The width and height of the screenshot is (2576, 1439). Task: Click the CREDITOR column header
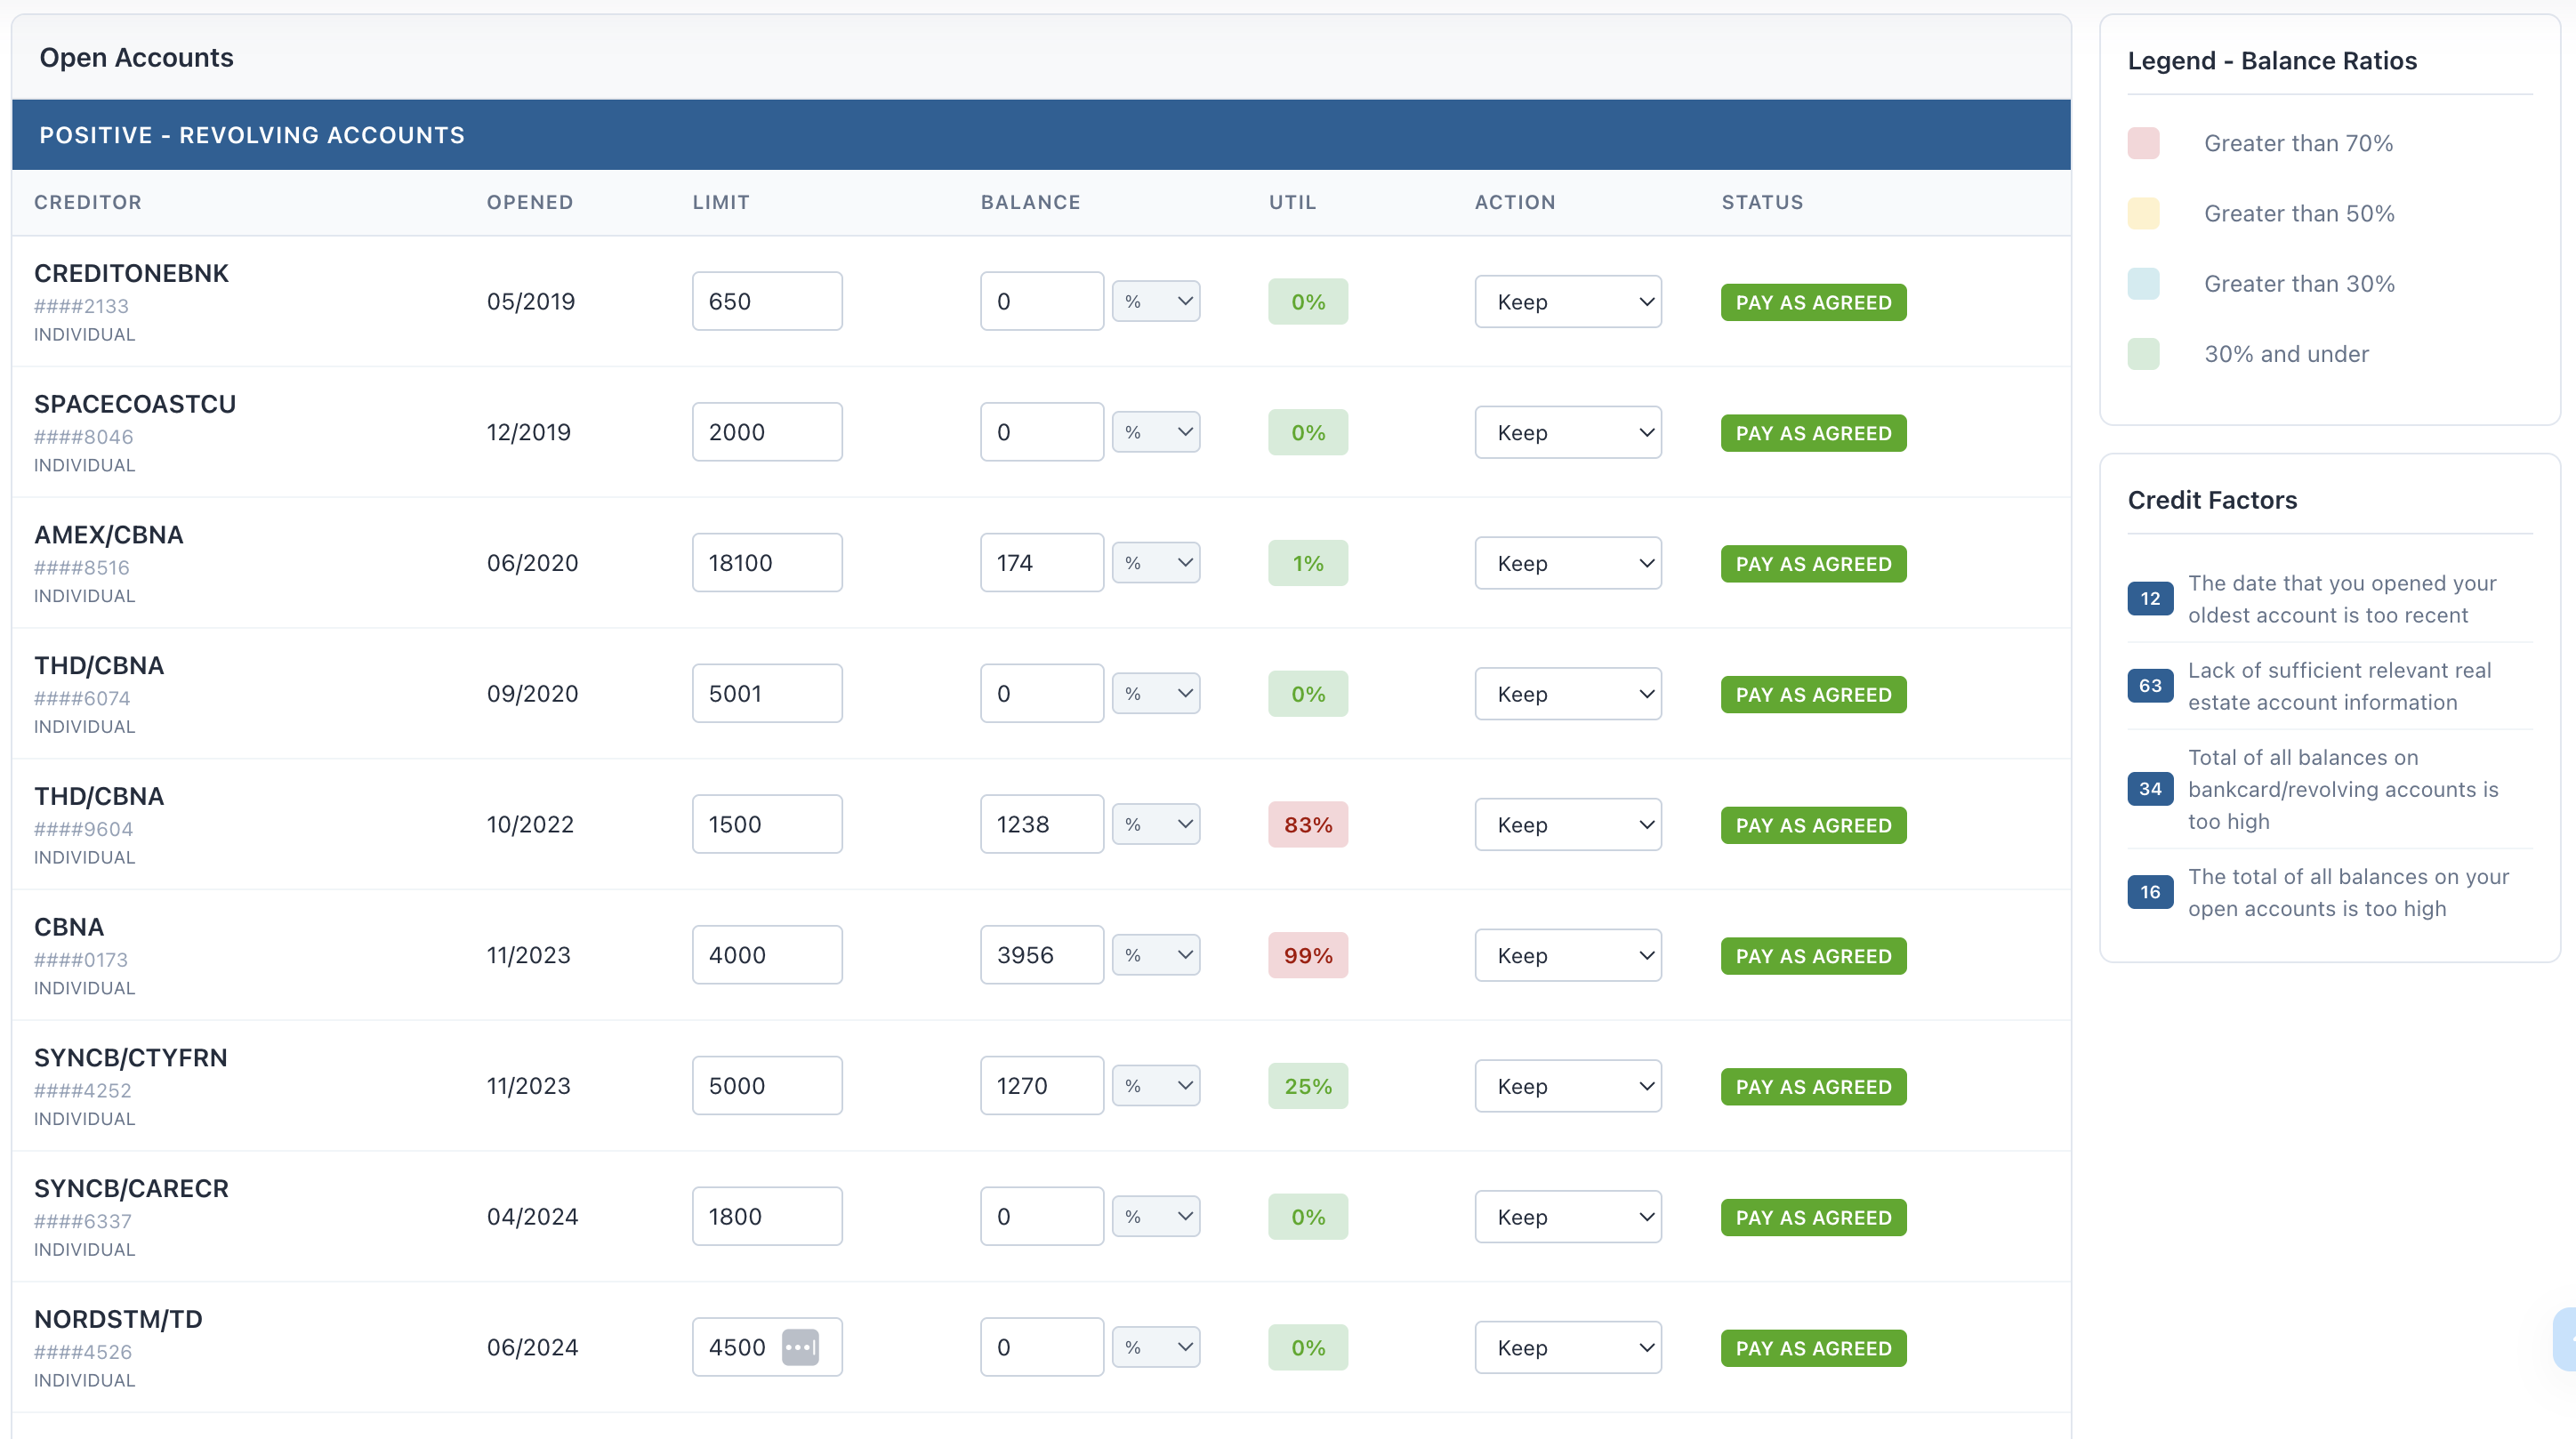pos(88,202)
